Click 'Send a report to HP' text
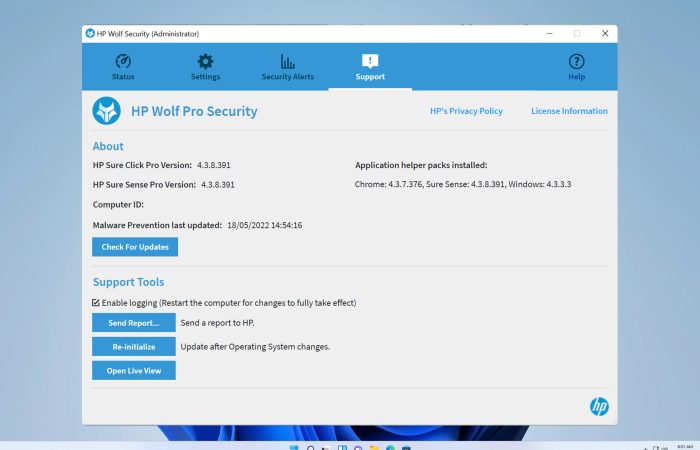The image size is (700, 450). (217, 323)
